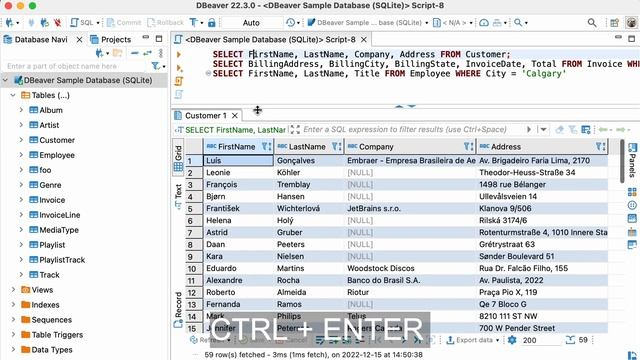
Task: Toggle transaction lock icon in toolbar
Action: pos(211,22)
